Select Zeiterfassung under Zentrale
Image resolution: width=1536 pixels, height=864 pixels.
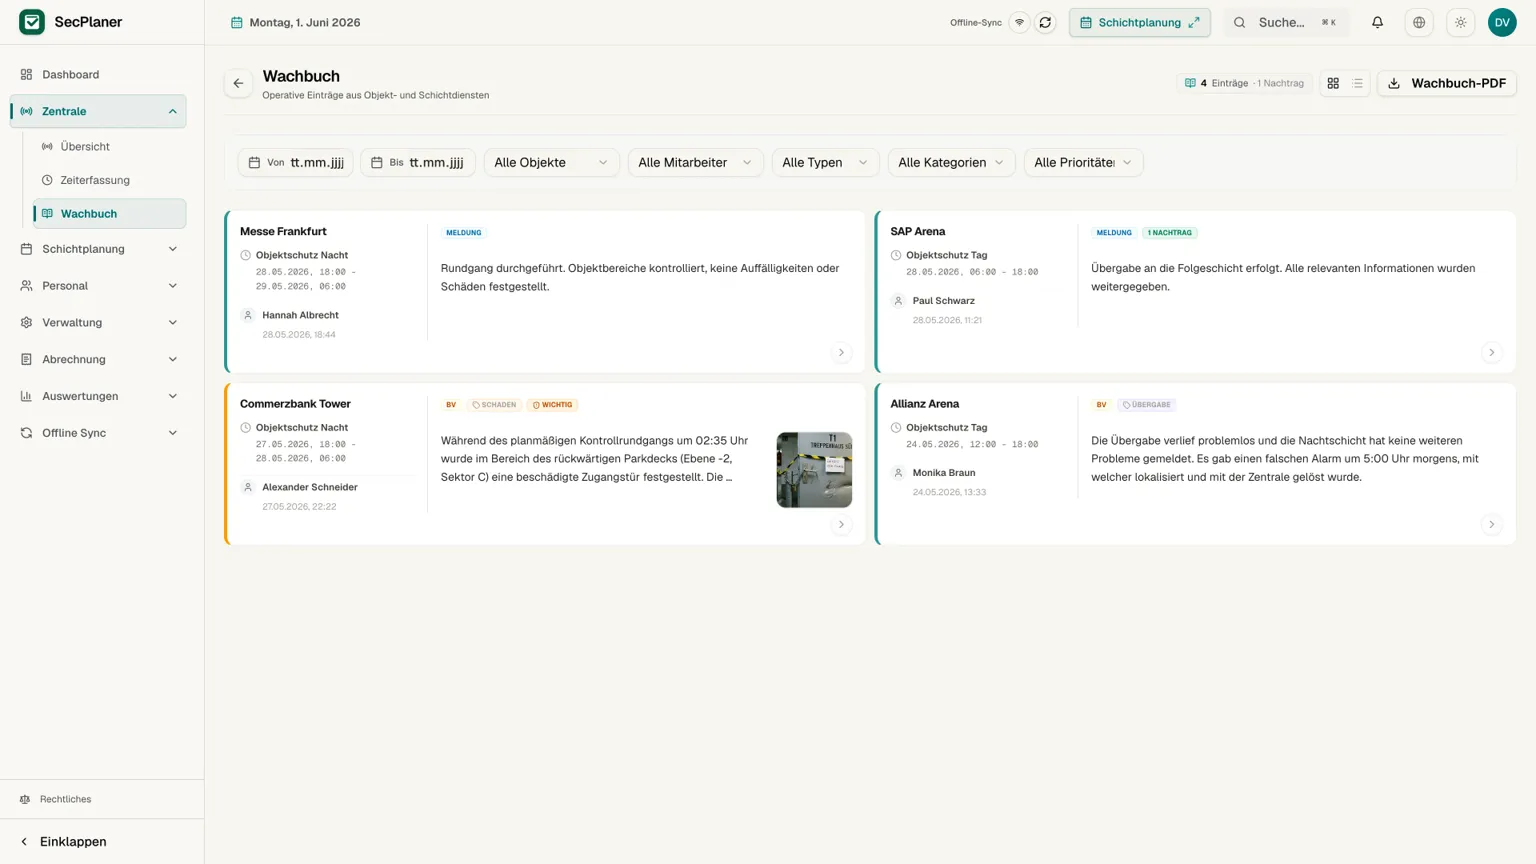point(109,180)
